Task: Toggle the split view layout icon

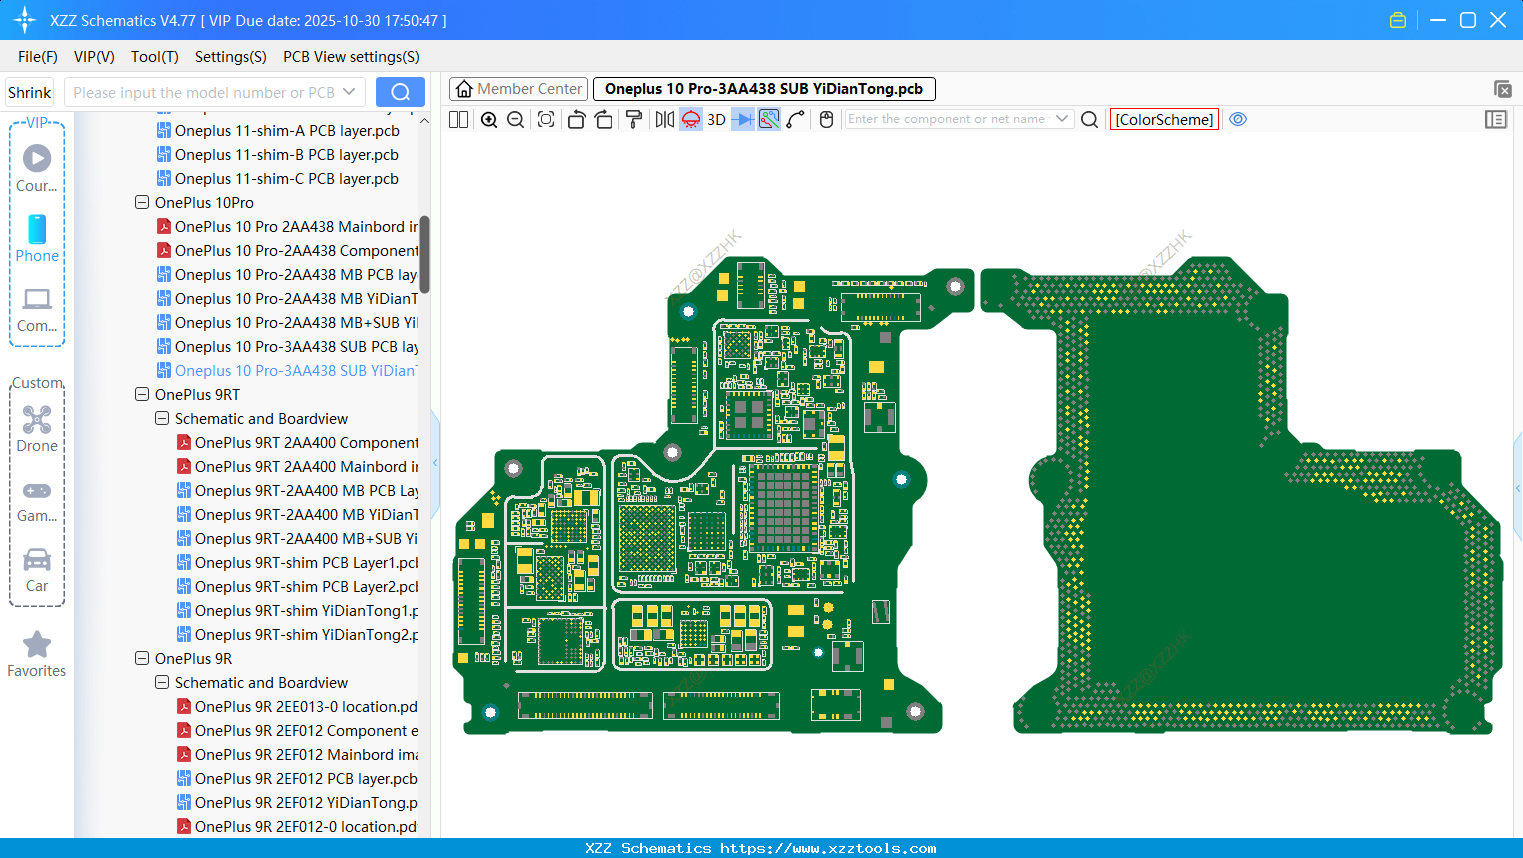Action: pyautogui.click(x=459, y=120)
